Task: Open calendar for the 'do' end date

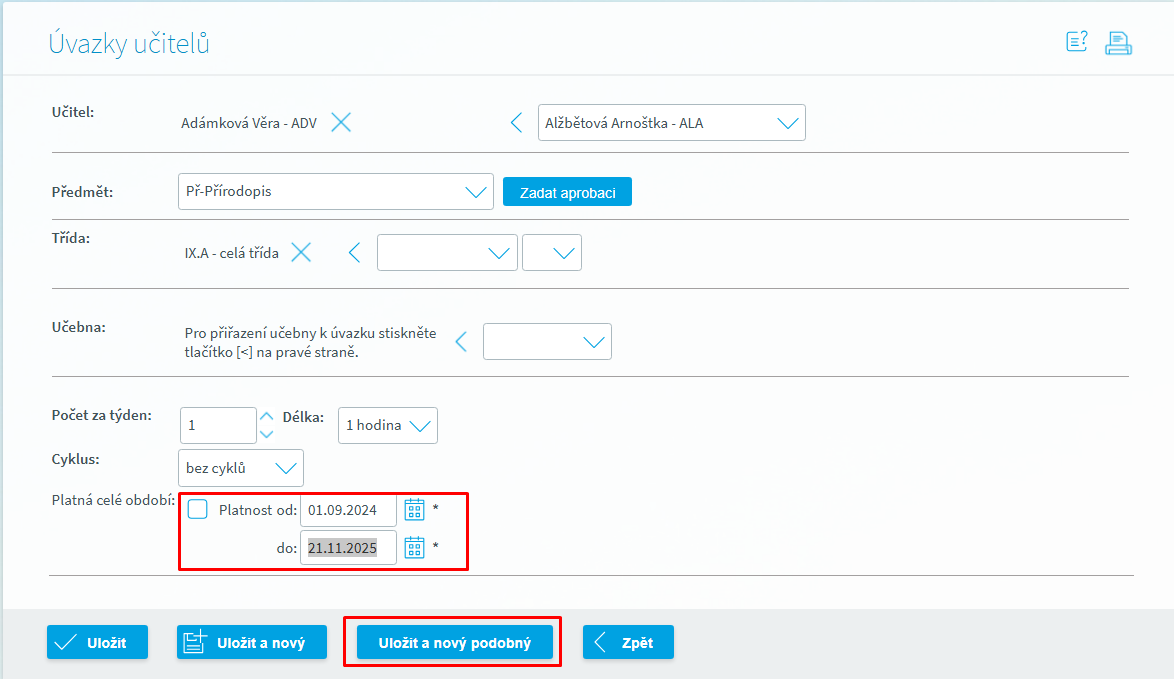Action: coord(414,547)
